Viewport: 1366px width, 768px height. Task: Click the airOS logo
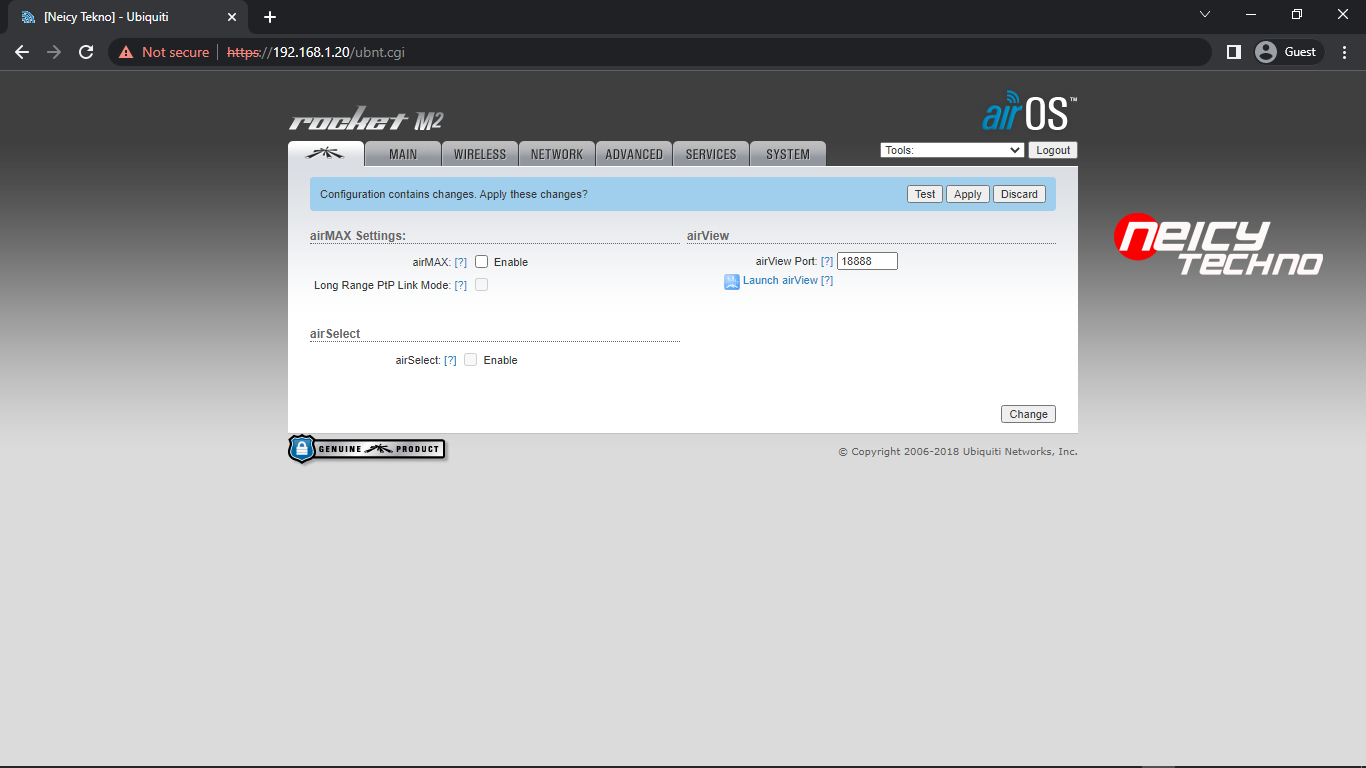click(x=1029, y=111)
